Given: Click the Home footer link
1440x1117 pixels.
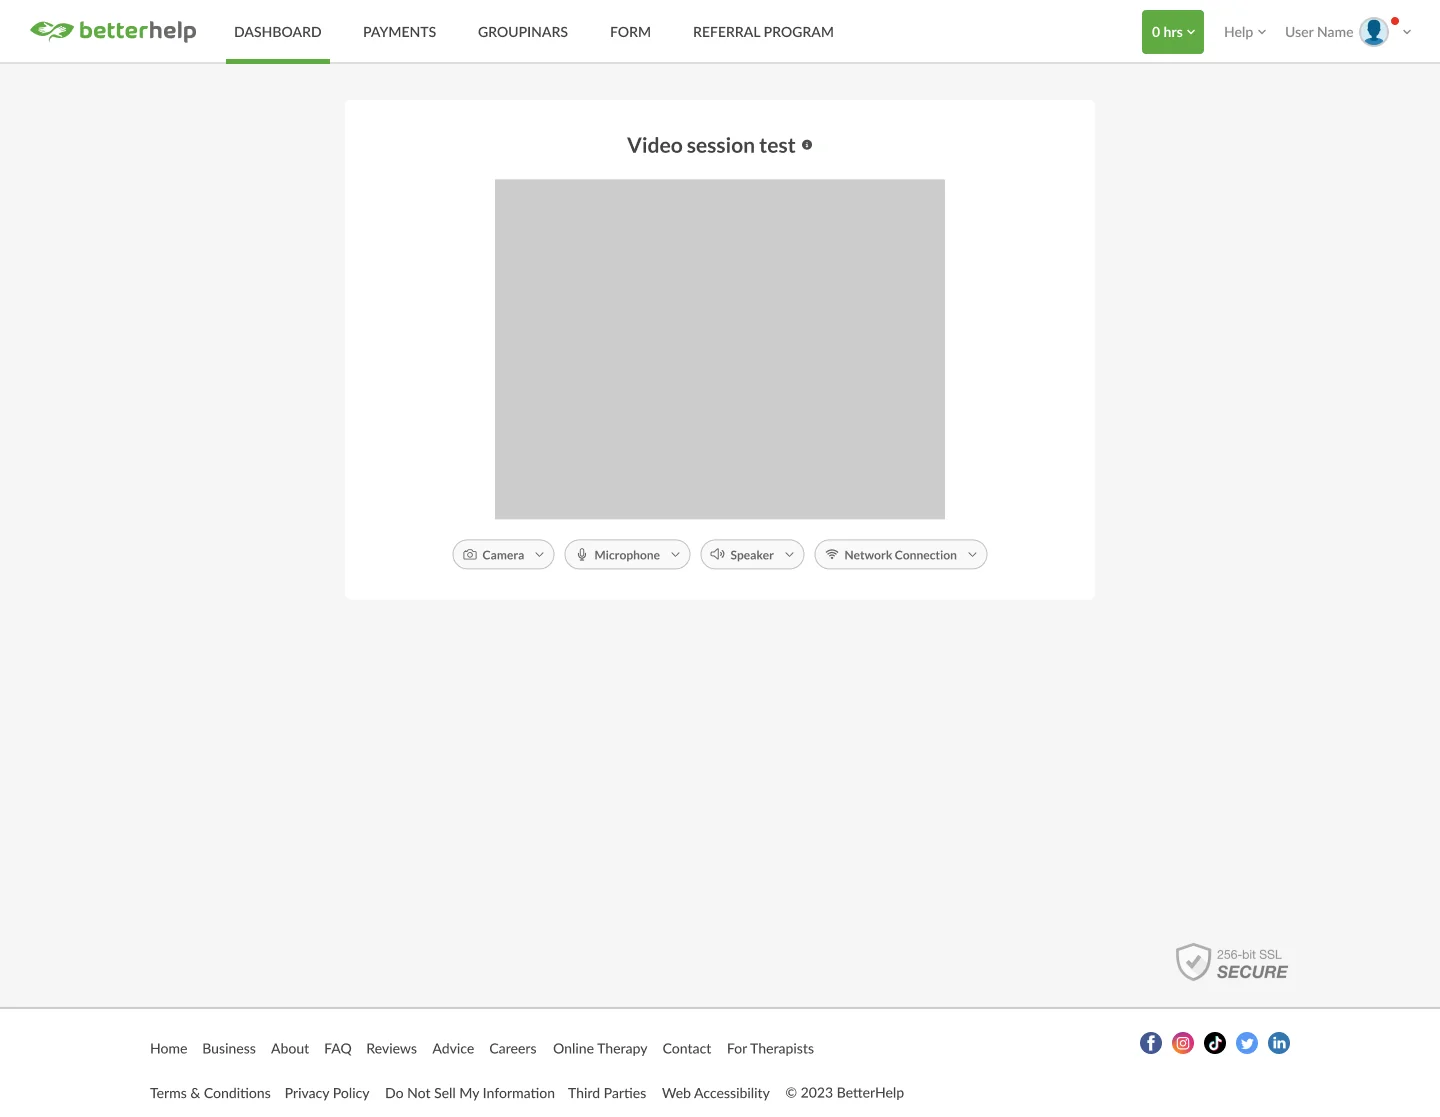Looking at the screenshot, I should (x=169, y=1049).
